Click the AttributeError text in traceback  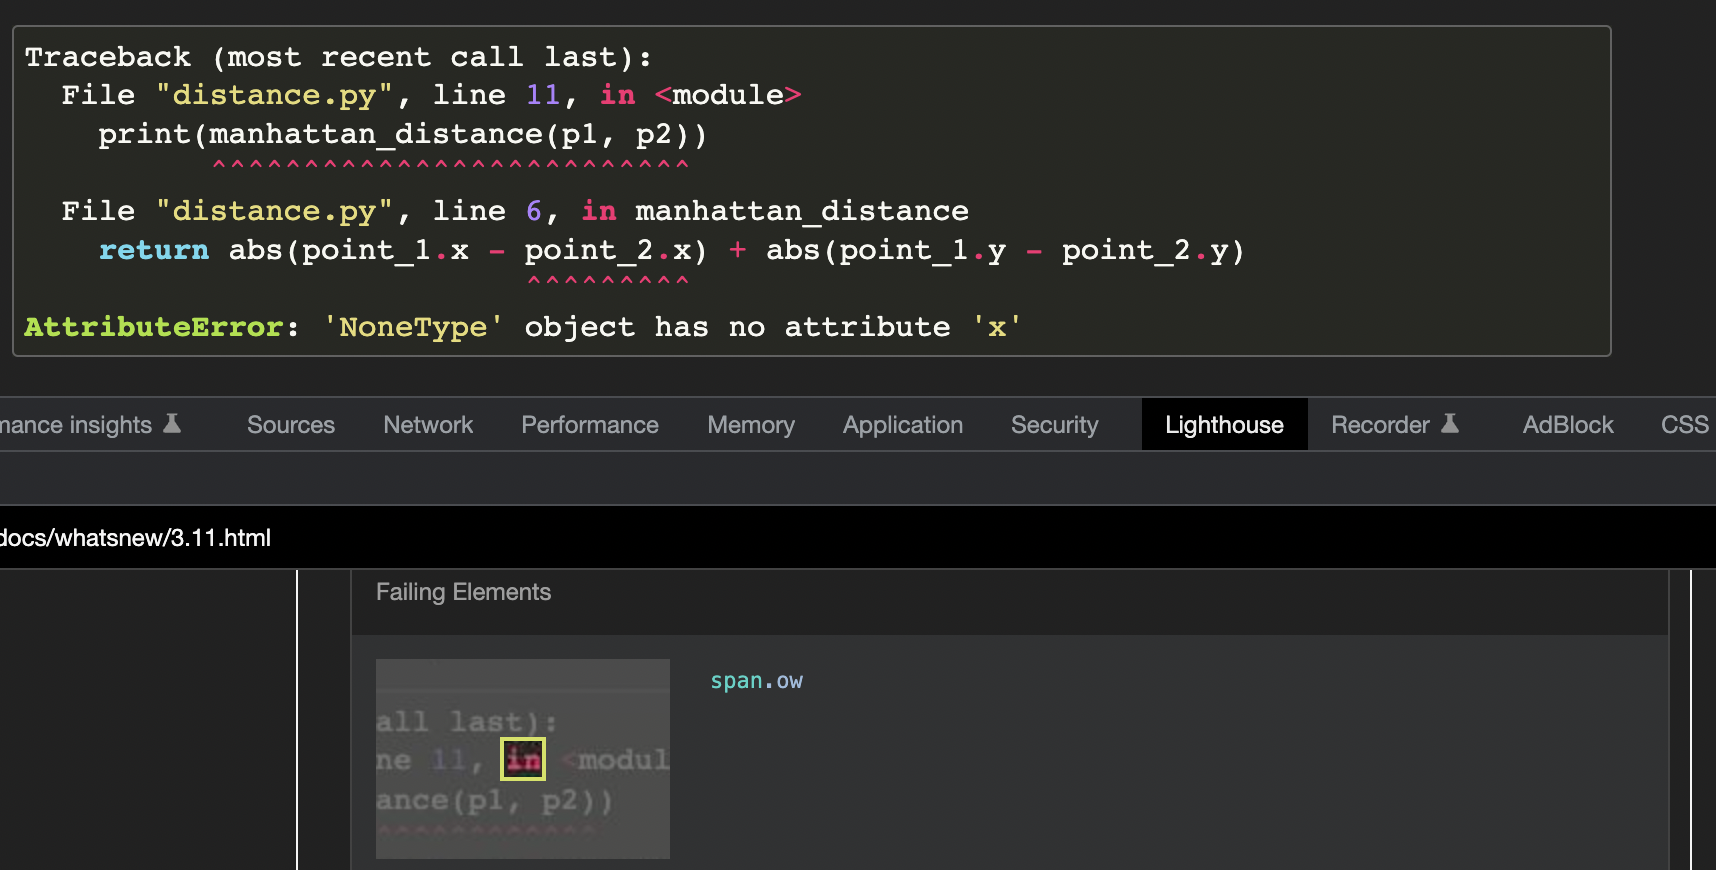[154, 327]
